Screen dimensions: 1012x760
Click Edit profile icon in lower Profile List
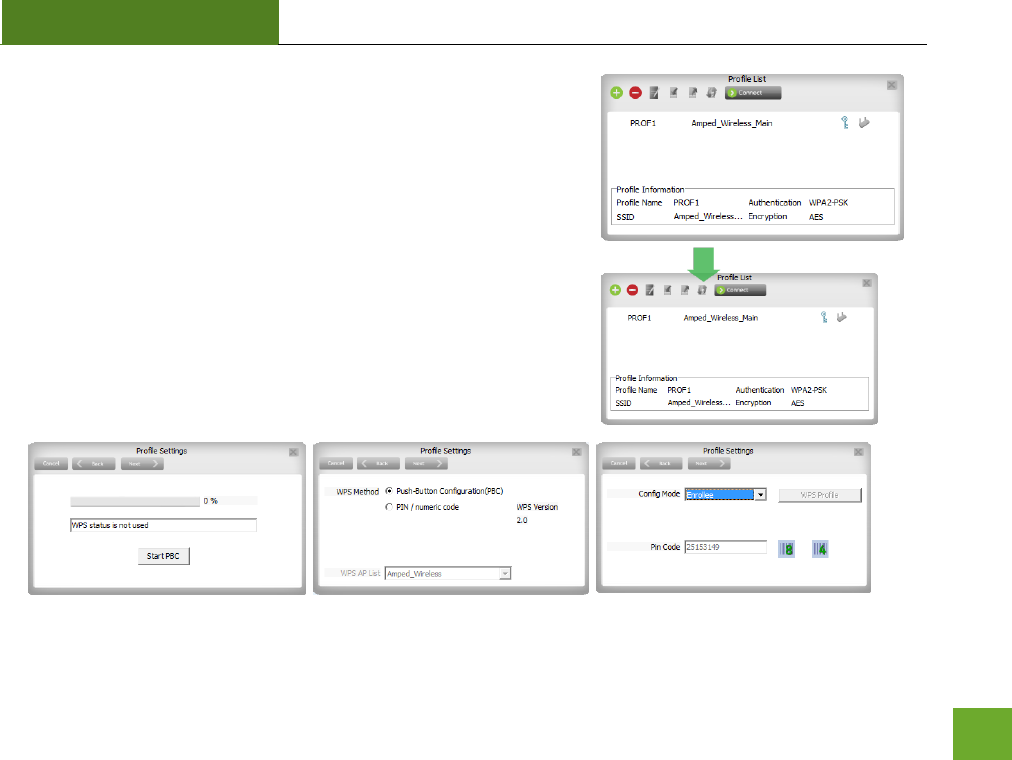650,290
